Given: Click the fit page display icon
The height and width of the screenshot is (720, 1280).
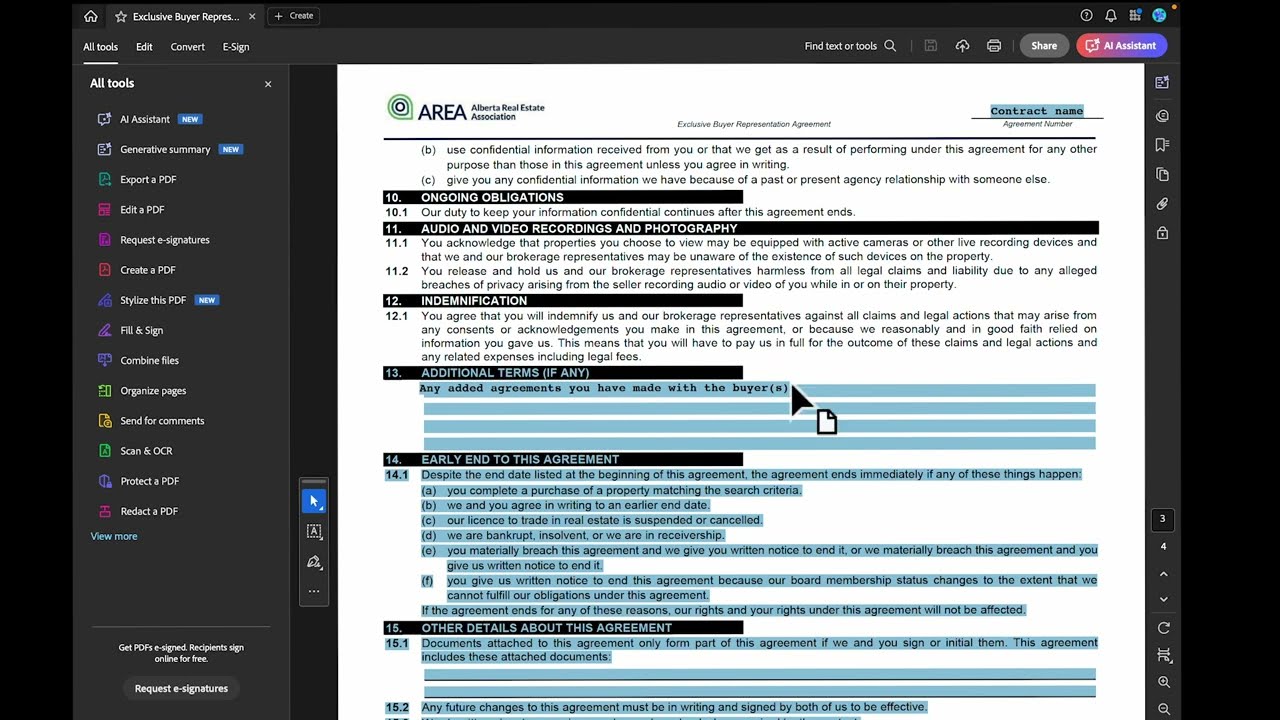Looking at the screenshot, I should point(1163,655).
